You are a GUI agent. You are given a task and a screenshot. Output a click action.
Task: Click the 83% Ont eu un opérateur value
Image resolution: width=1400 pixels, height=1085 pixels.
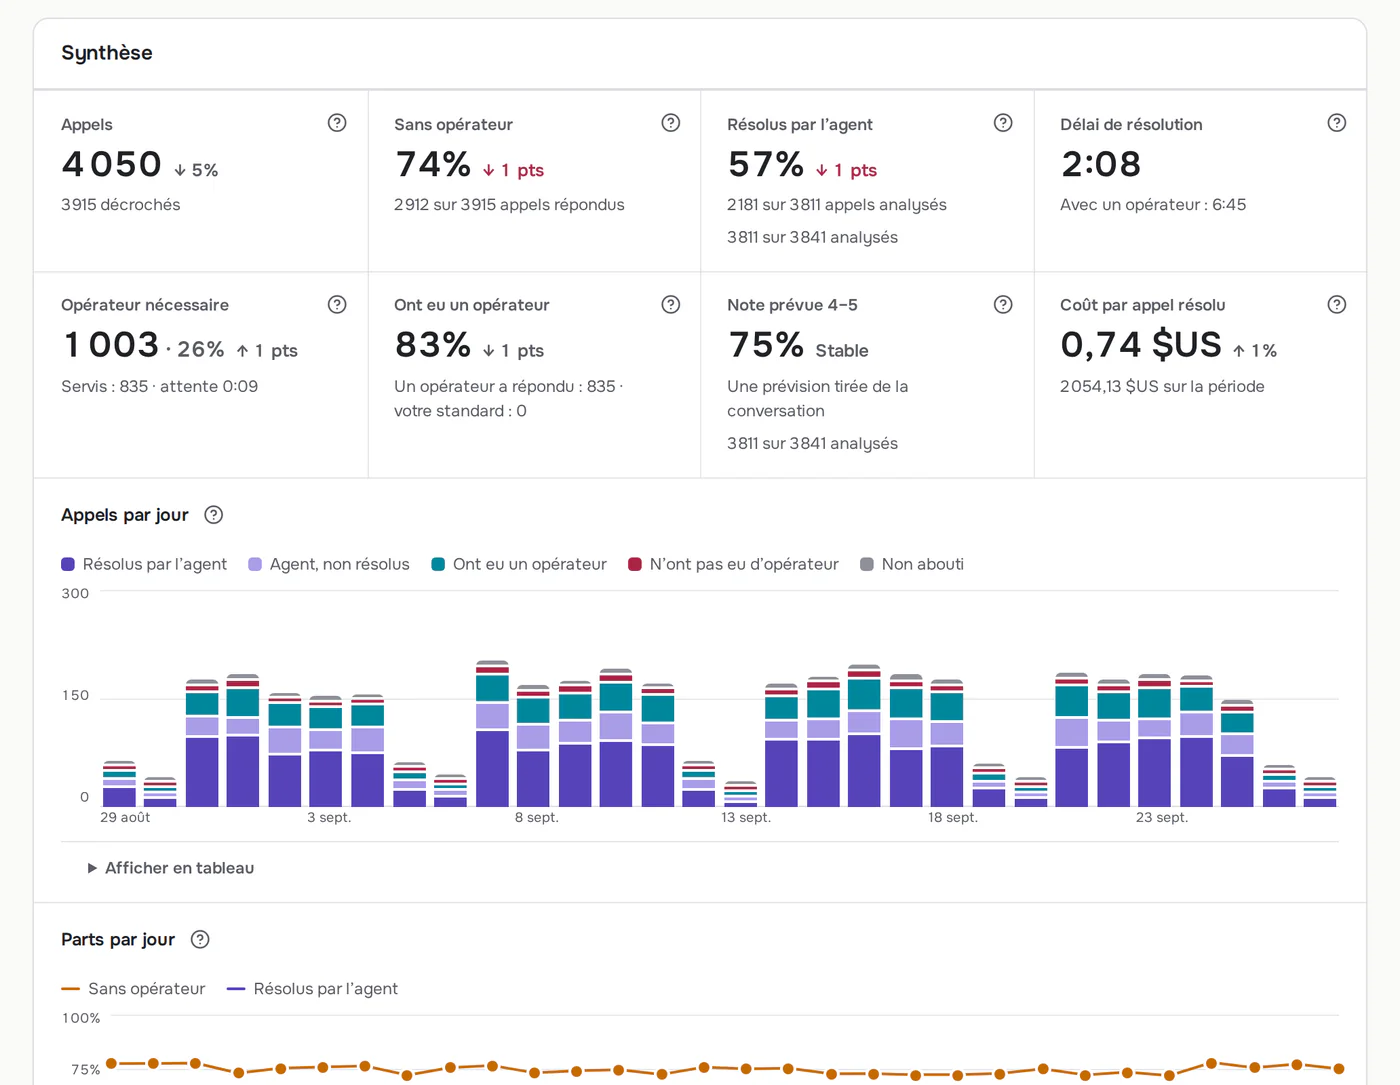(x=433, y=345)
